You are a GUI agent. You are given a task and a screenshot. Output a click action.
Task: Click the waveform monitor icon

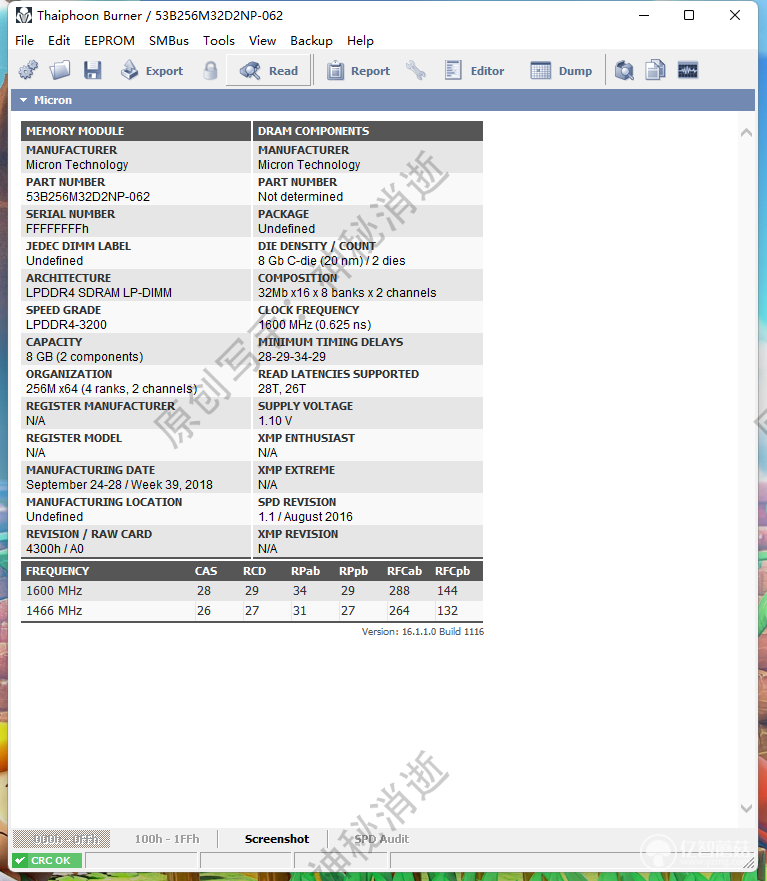(688, 71)
